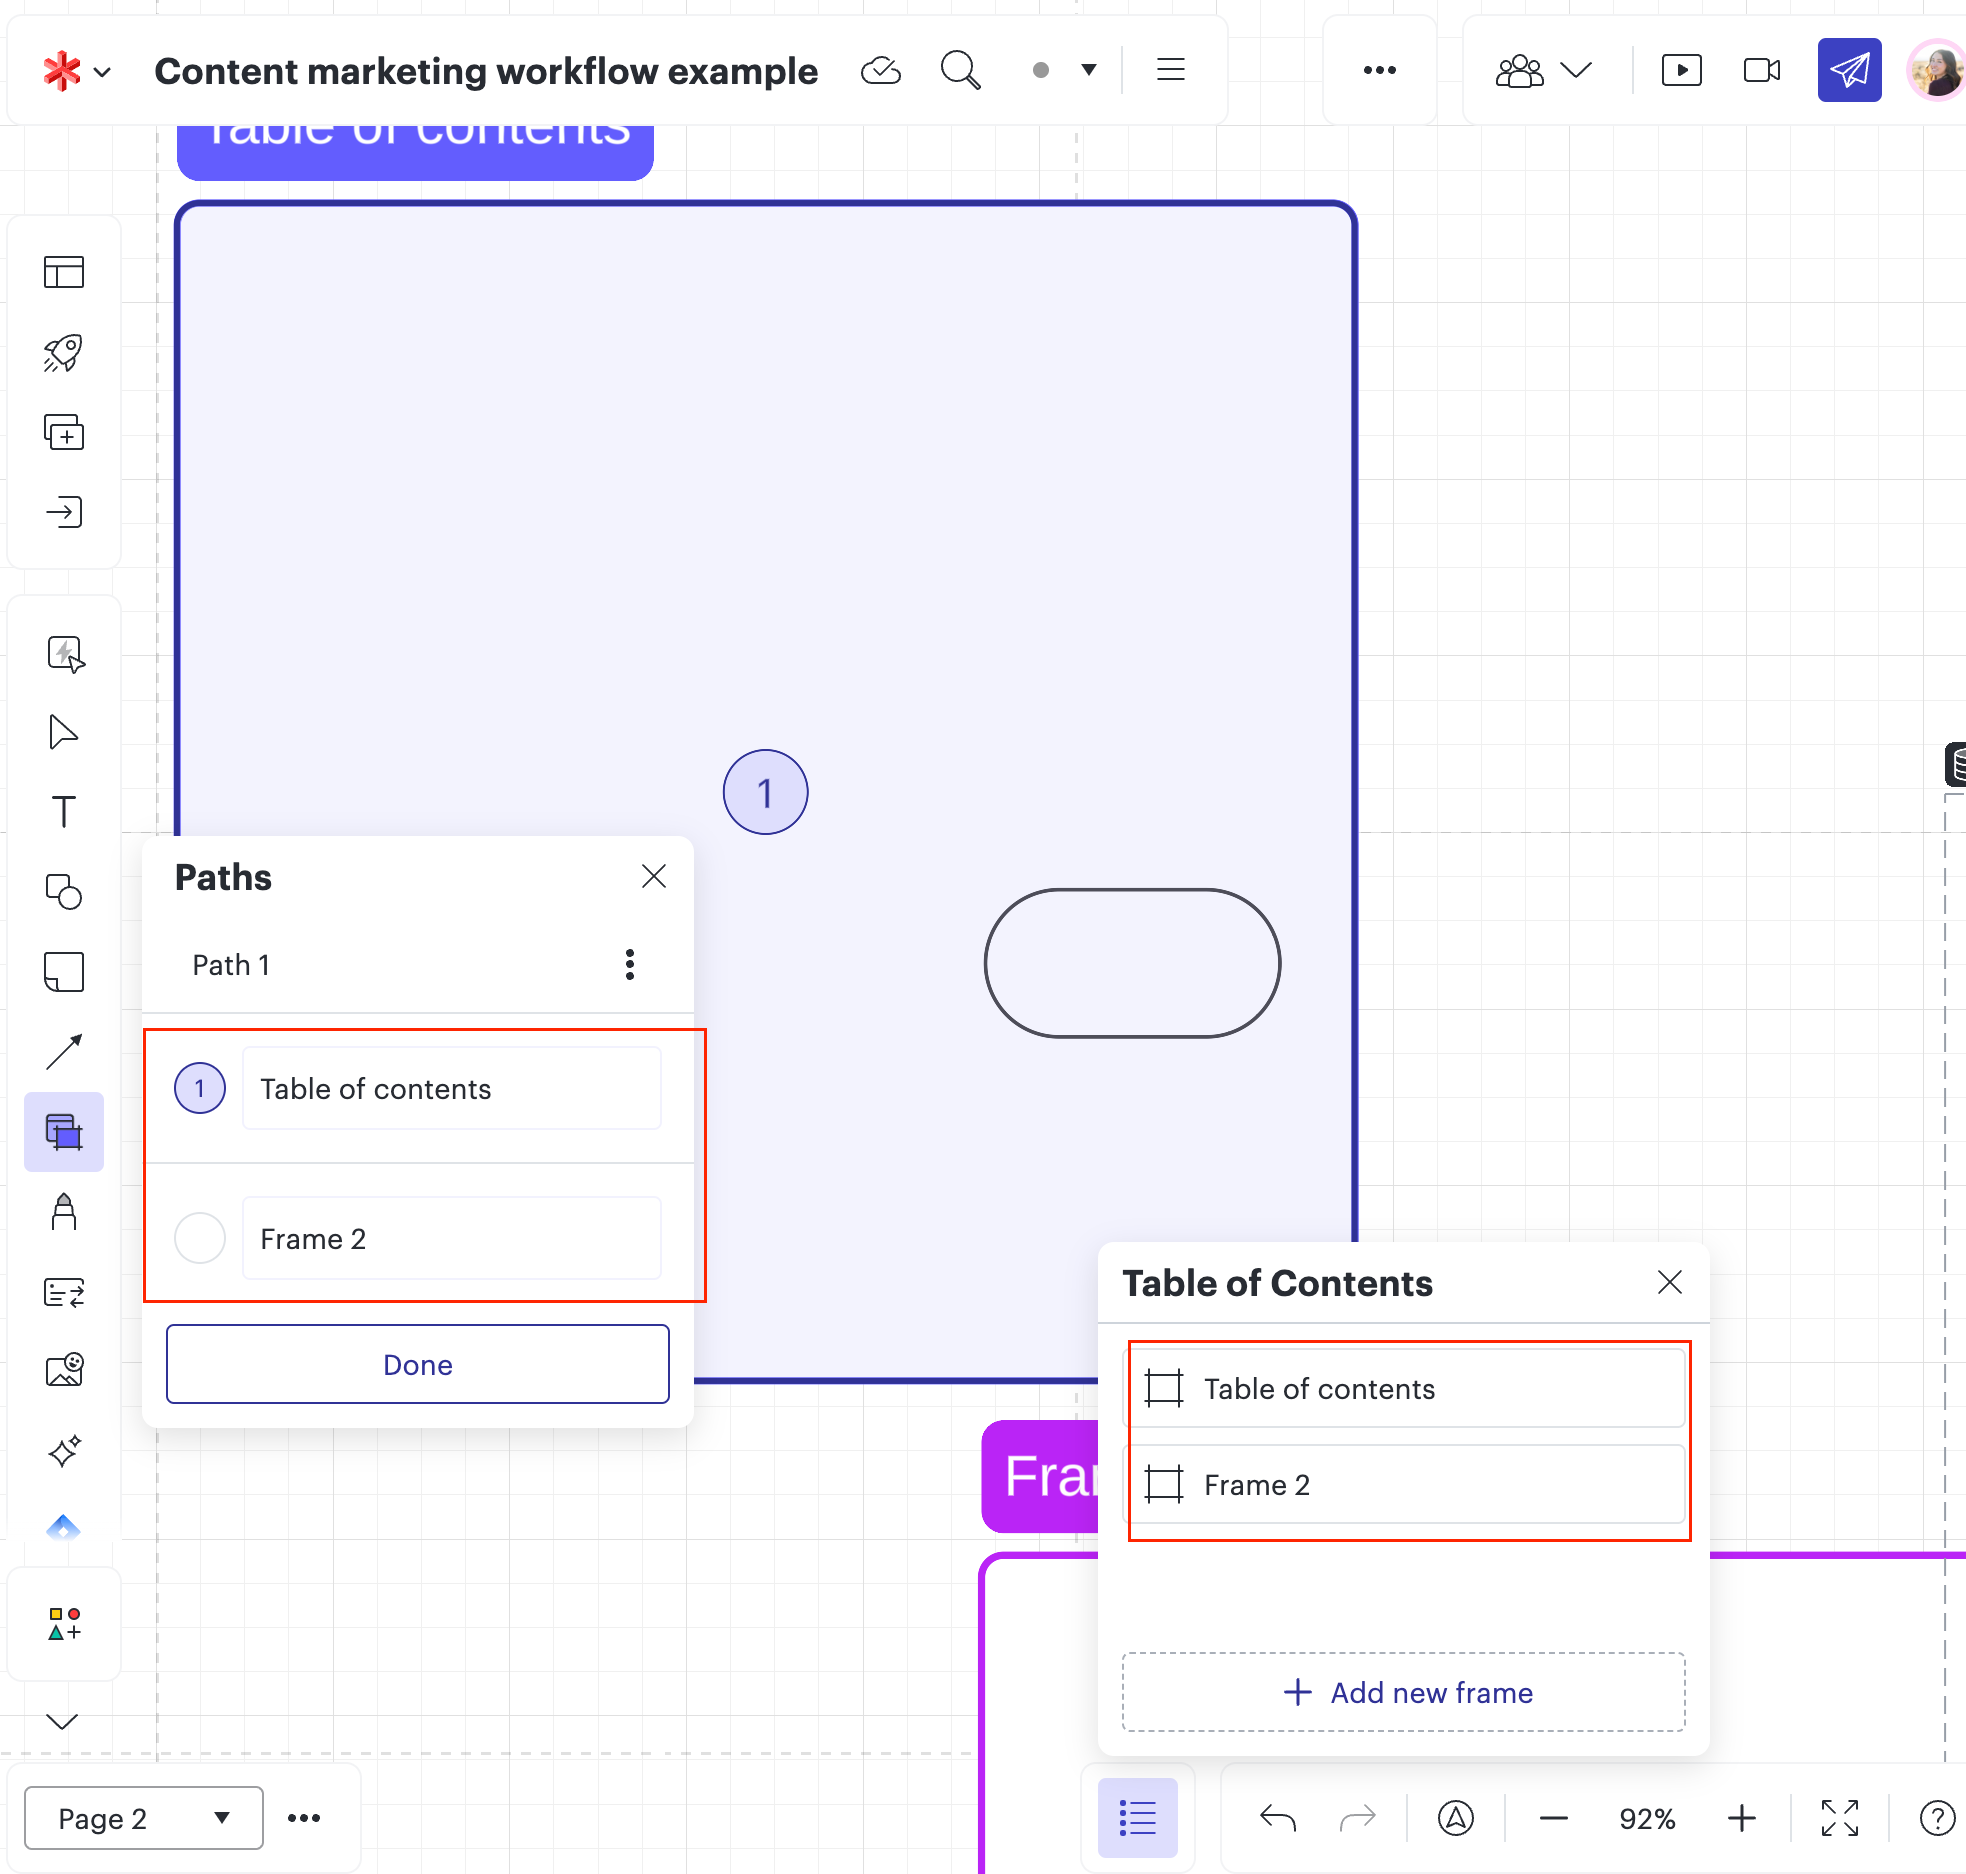Click the Redo arrow
The image size is (1966, 1874).
(1358, 1818)
